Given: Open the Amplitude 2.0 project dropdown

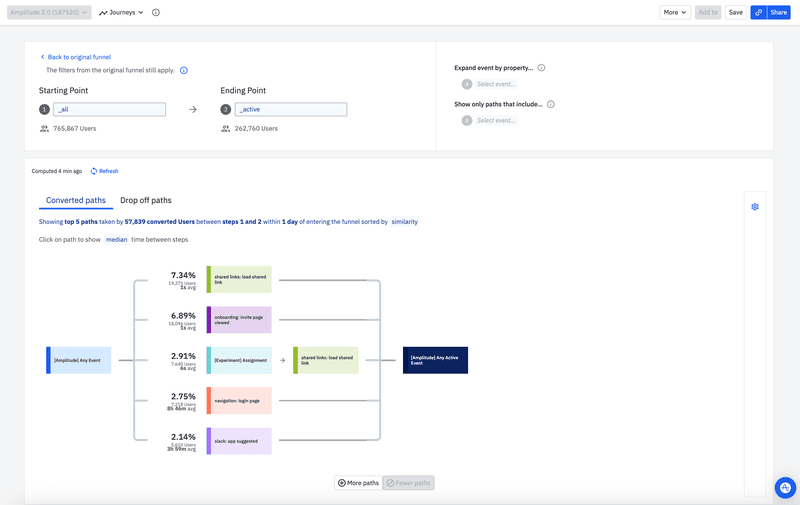Looking at the screenshot, I should click(x=50, y=13).
